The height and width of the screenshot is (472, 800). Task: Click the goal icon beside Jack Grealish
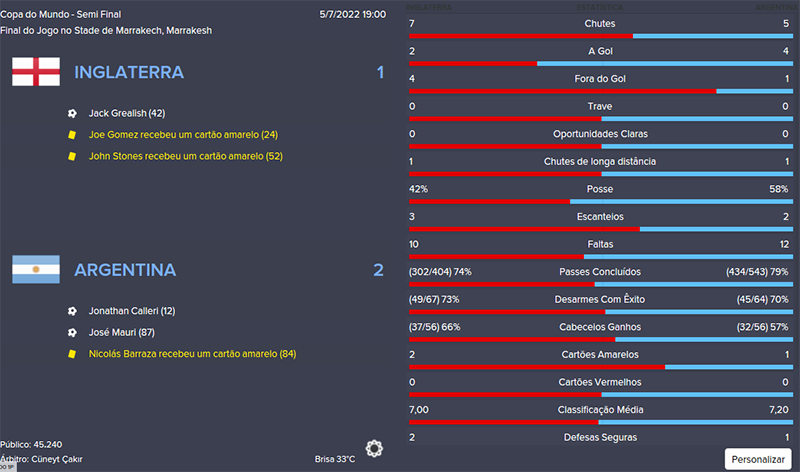(72, 114)
